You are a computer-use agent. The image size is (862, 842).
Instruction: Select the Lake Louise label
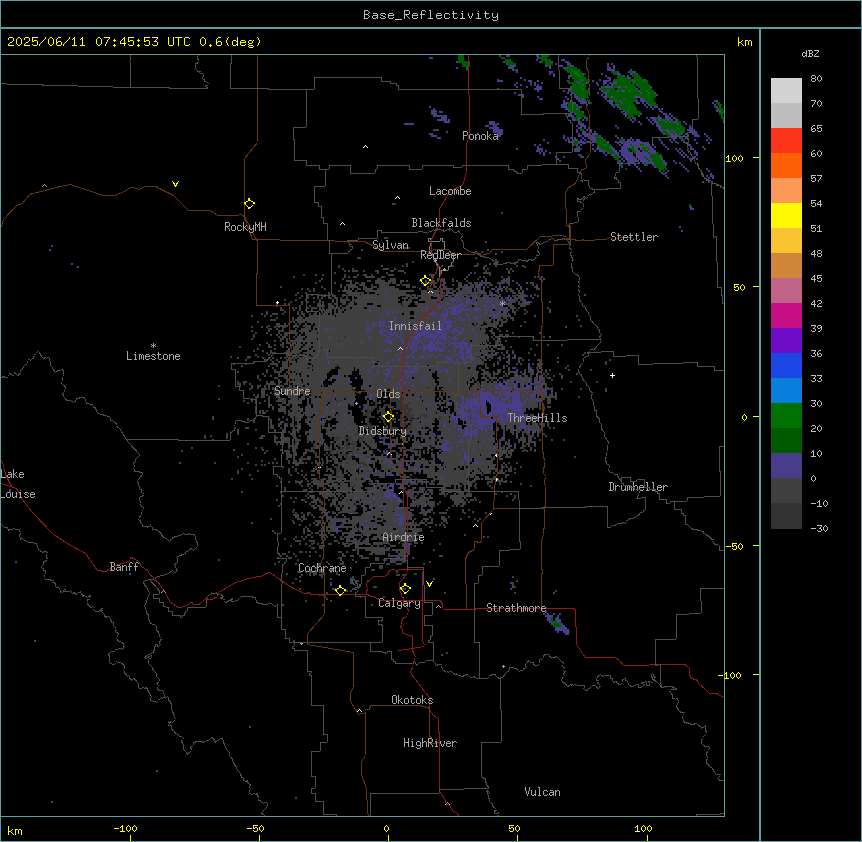[x=18, y=484]
